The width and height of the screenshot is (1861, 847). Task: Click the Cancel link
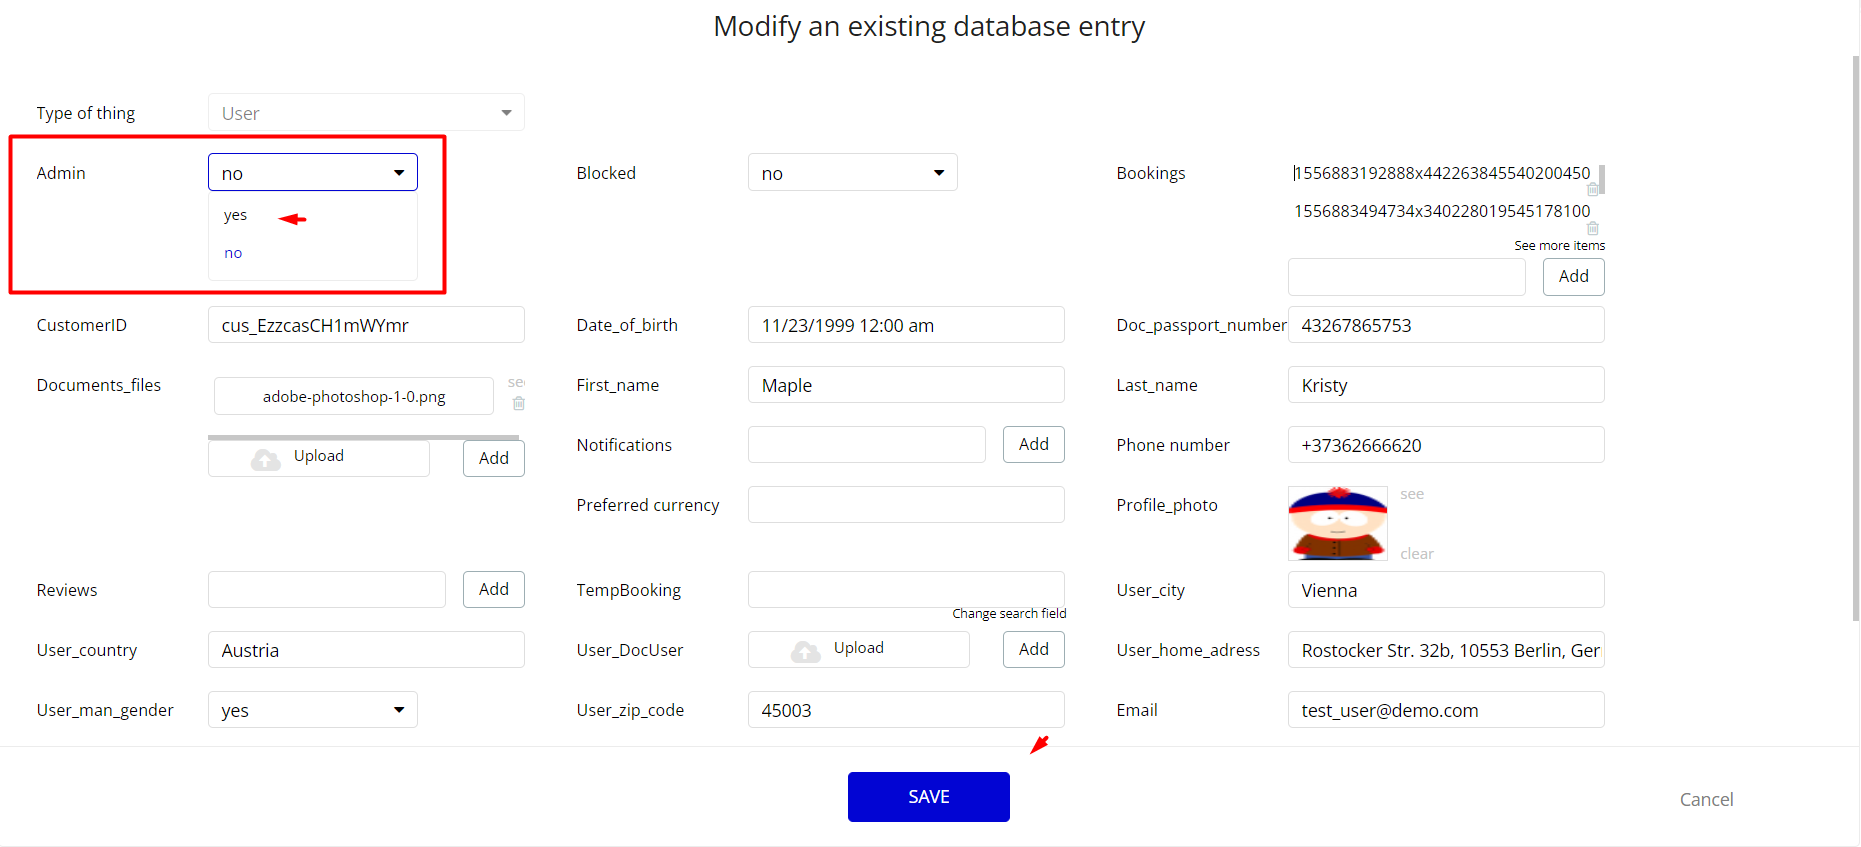[1706, 799]
